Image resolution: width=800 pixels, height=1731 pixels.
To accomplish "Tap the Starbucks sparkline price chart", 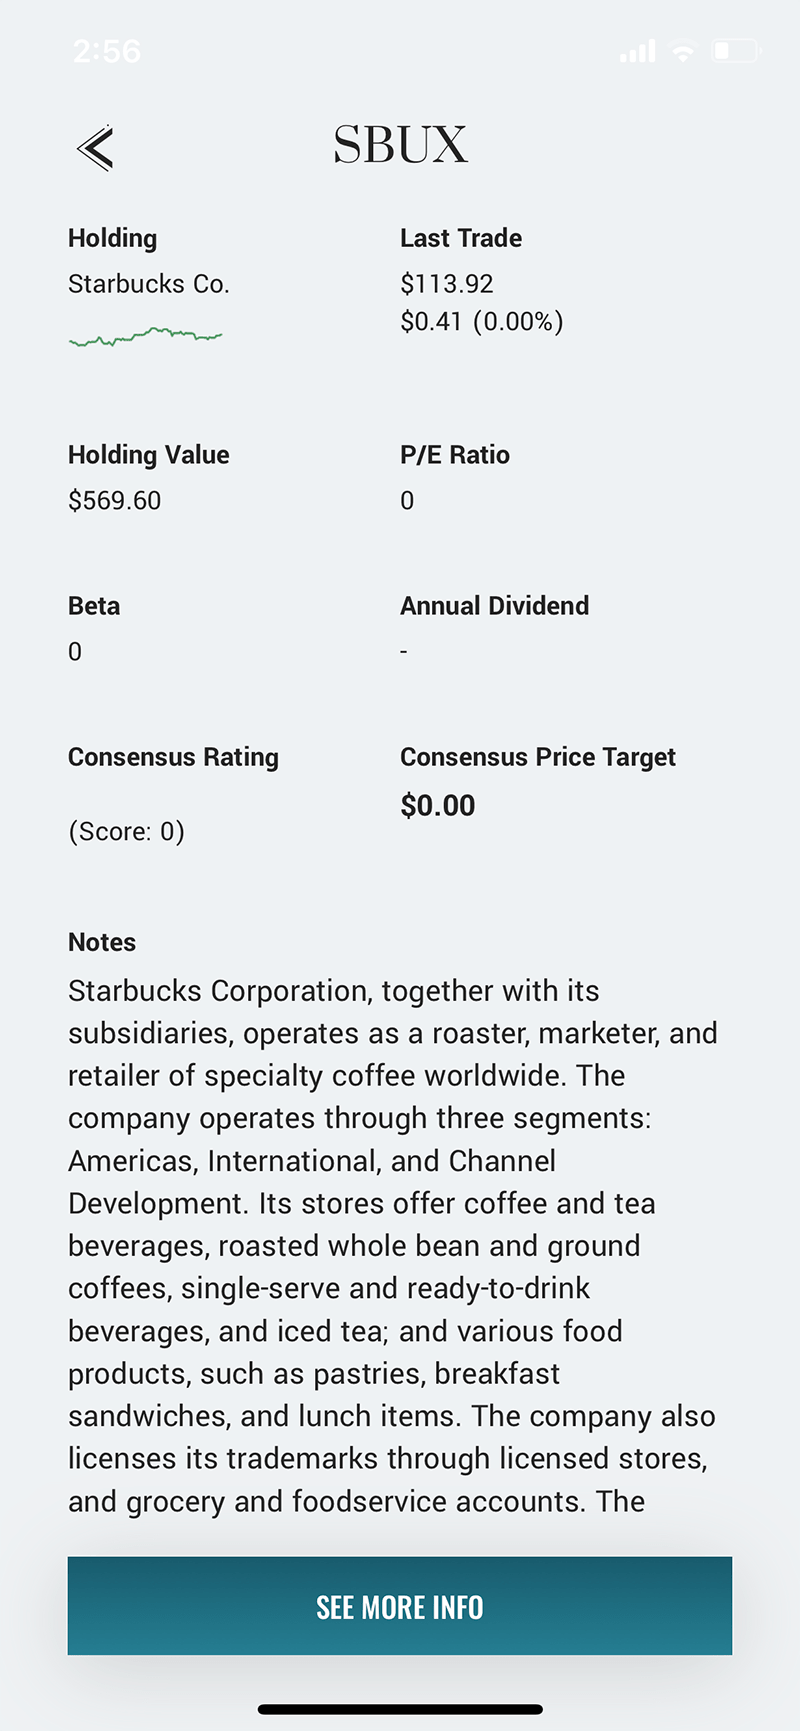I will (x=146, y=337).
